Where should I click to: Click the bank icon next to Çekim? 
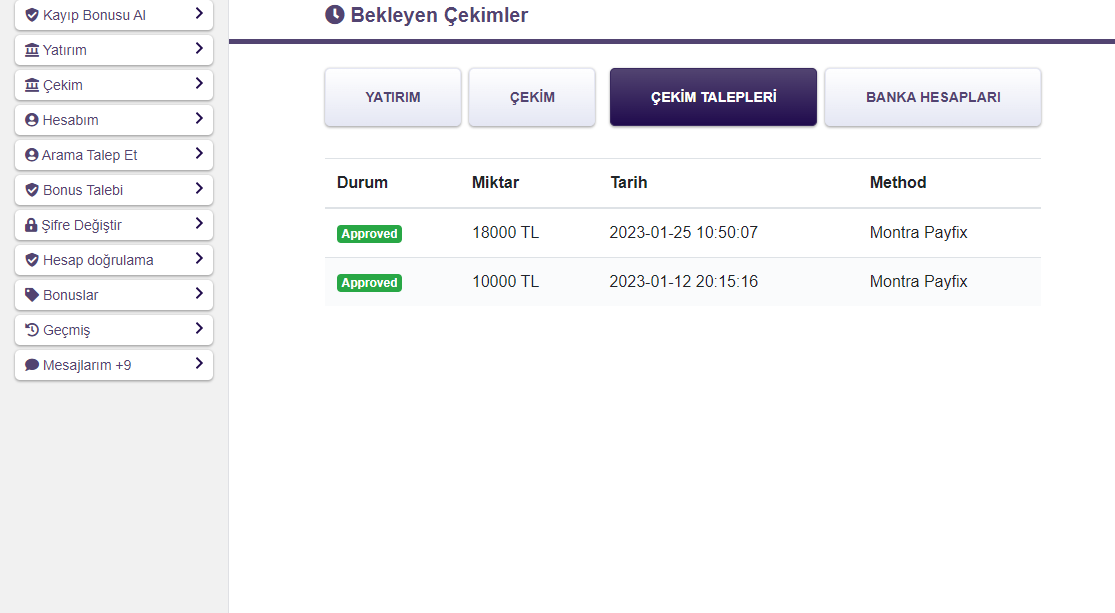[x=32, y=85]
